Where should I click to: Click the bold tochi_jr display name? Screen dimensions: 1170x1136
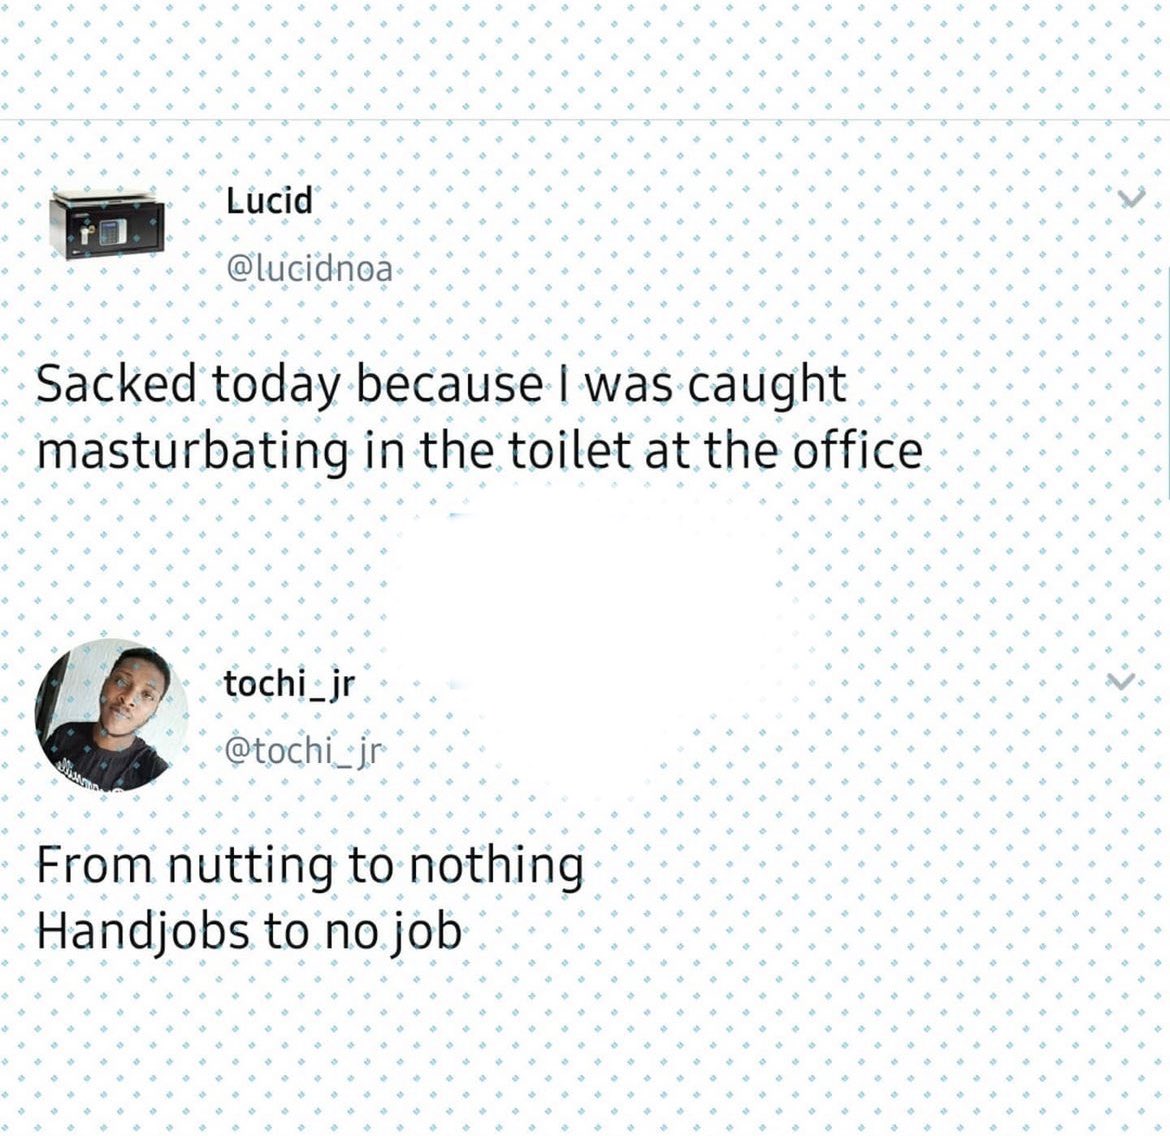[290, 684]
